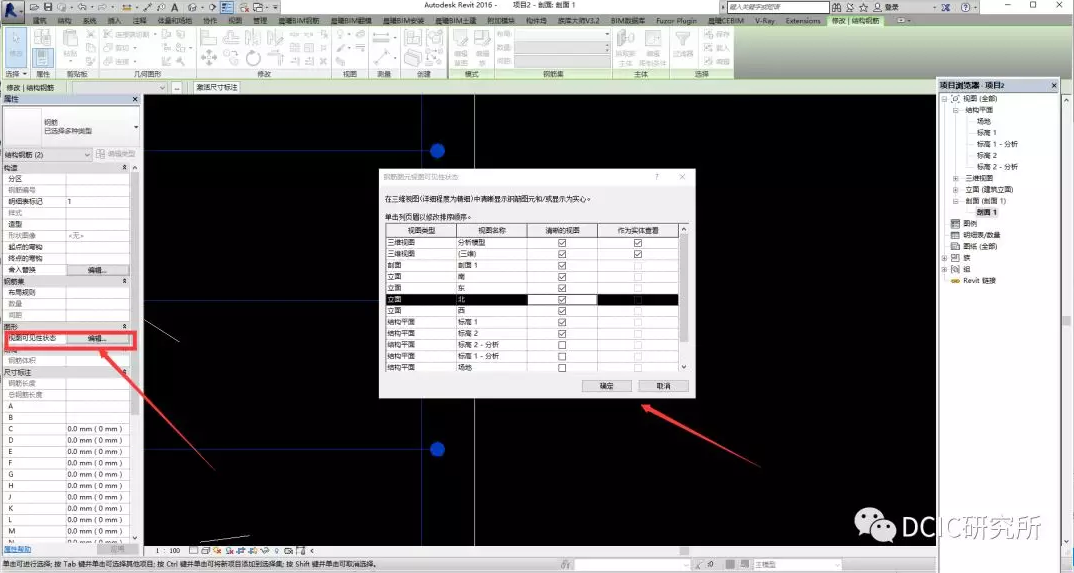Screen dimensions: 1074x573
Task: Click the Open folder quick access icon
Action: 34,7
